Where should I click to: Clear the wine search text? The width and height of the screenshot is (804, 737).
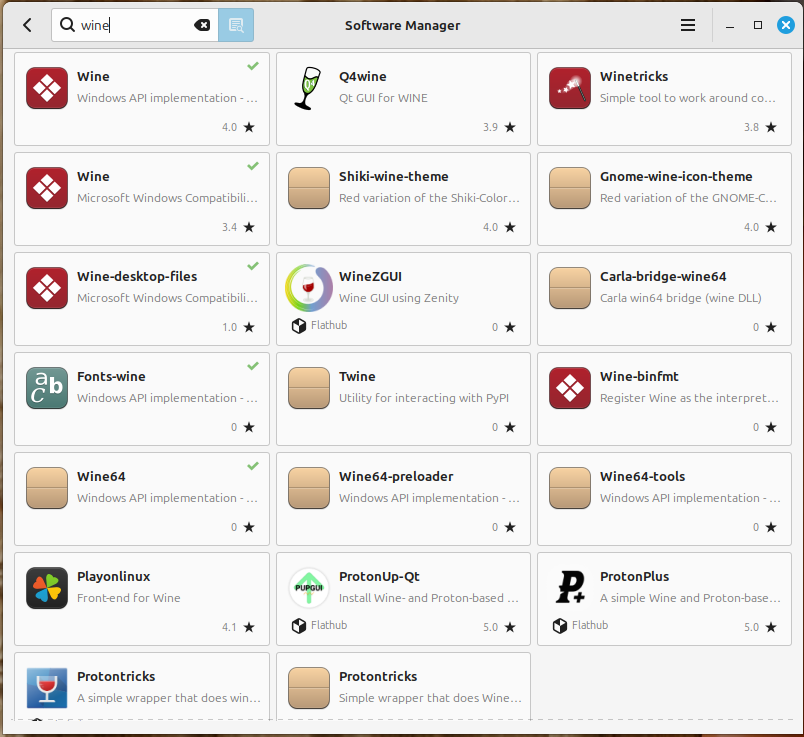point(202,25)
